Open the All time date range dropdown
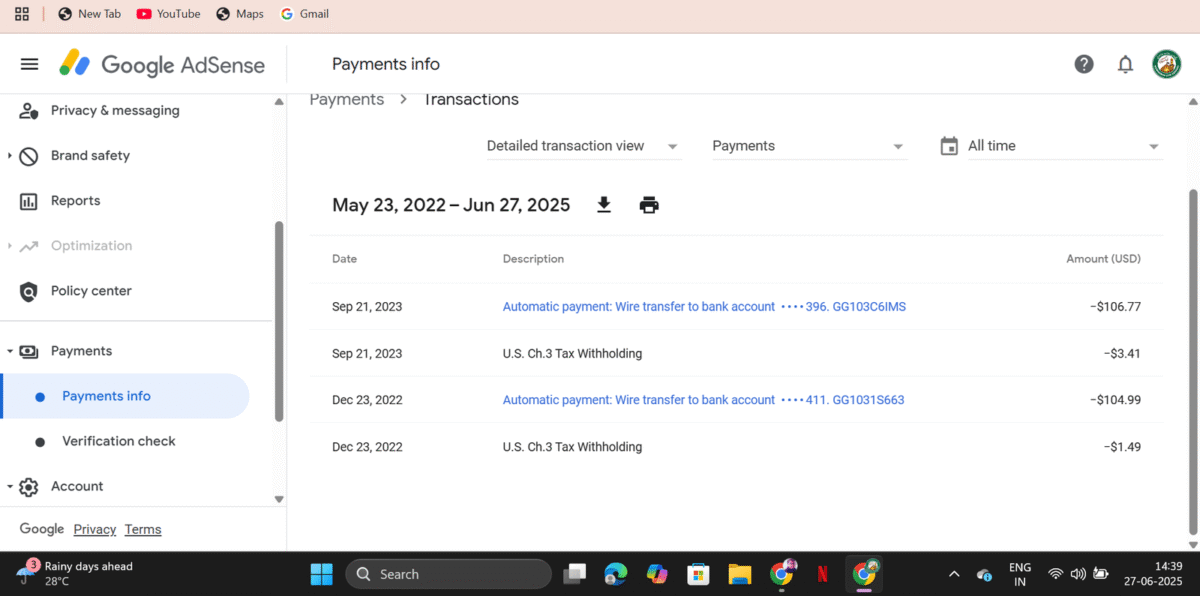 click(1064, 146)
